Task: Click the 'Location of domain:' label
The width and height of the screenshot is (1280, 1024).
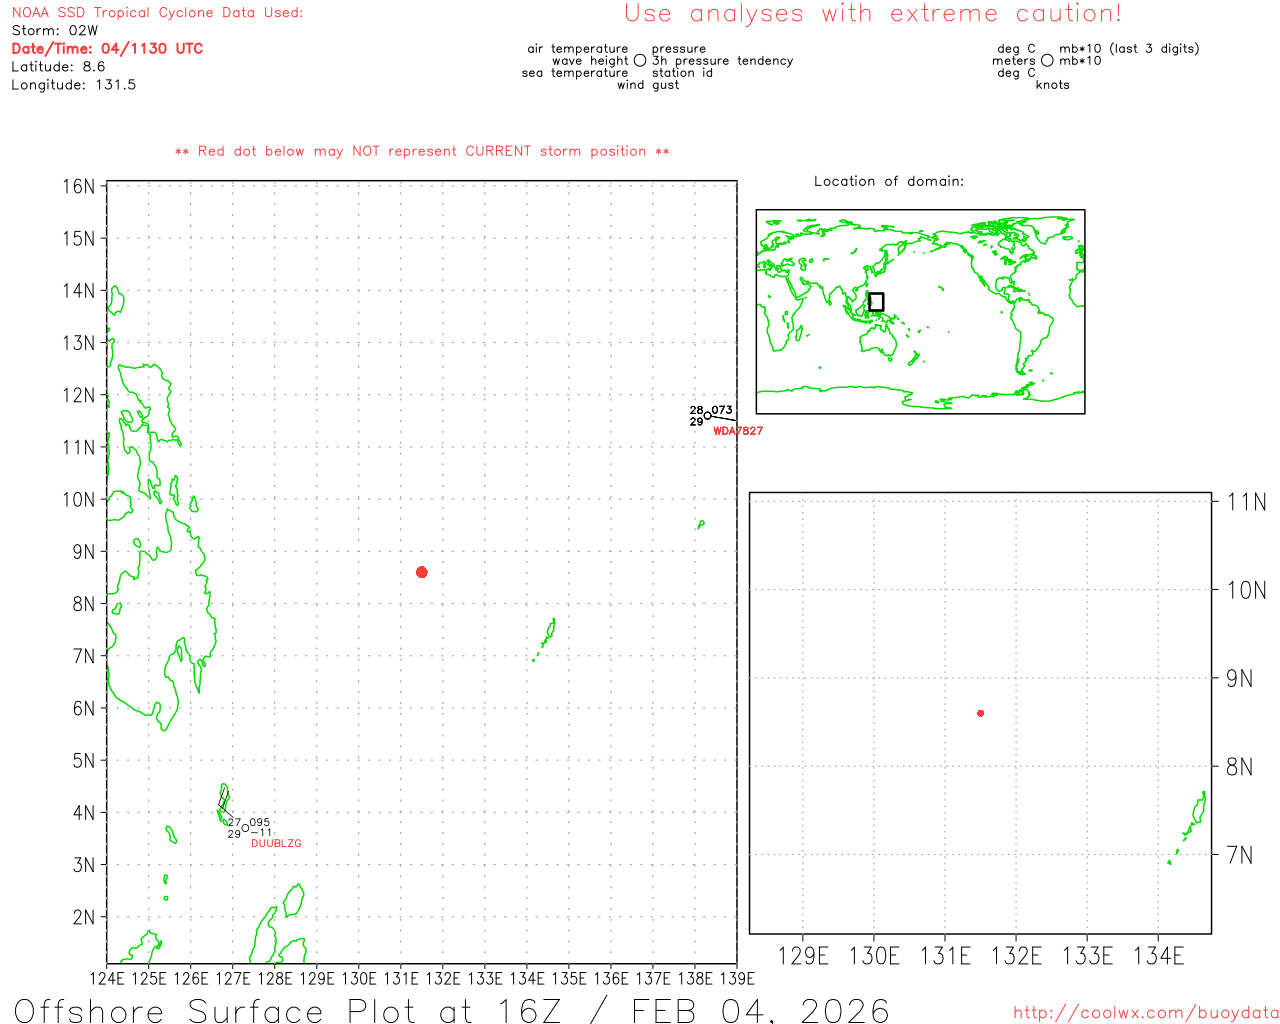Action: 889,181
